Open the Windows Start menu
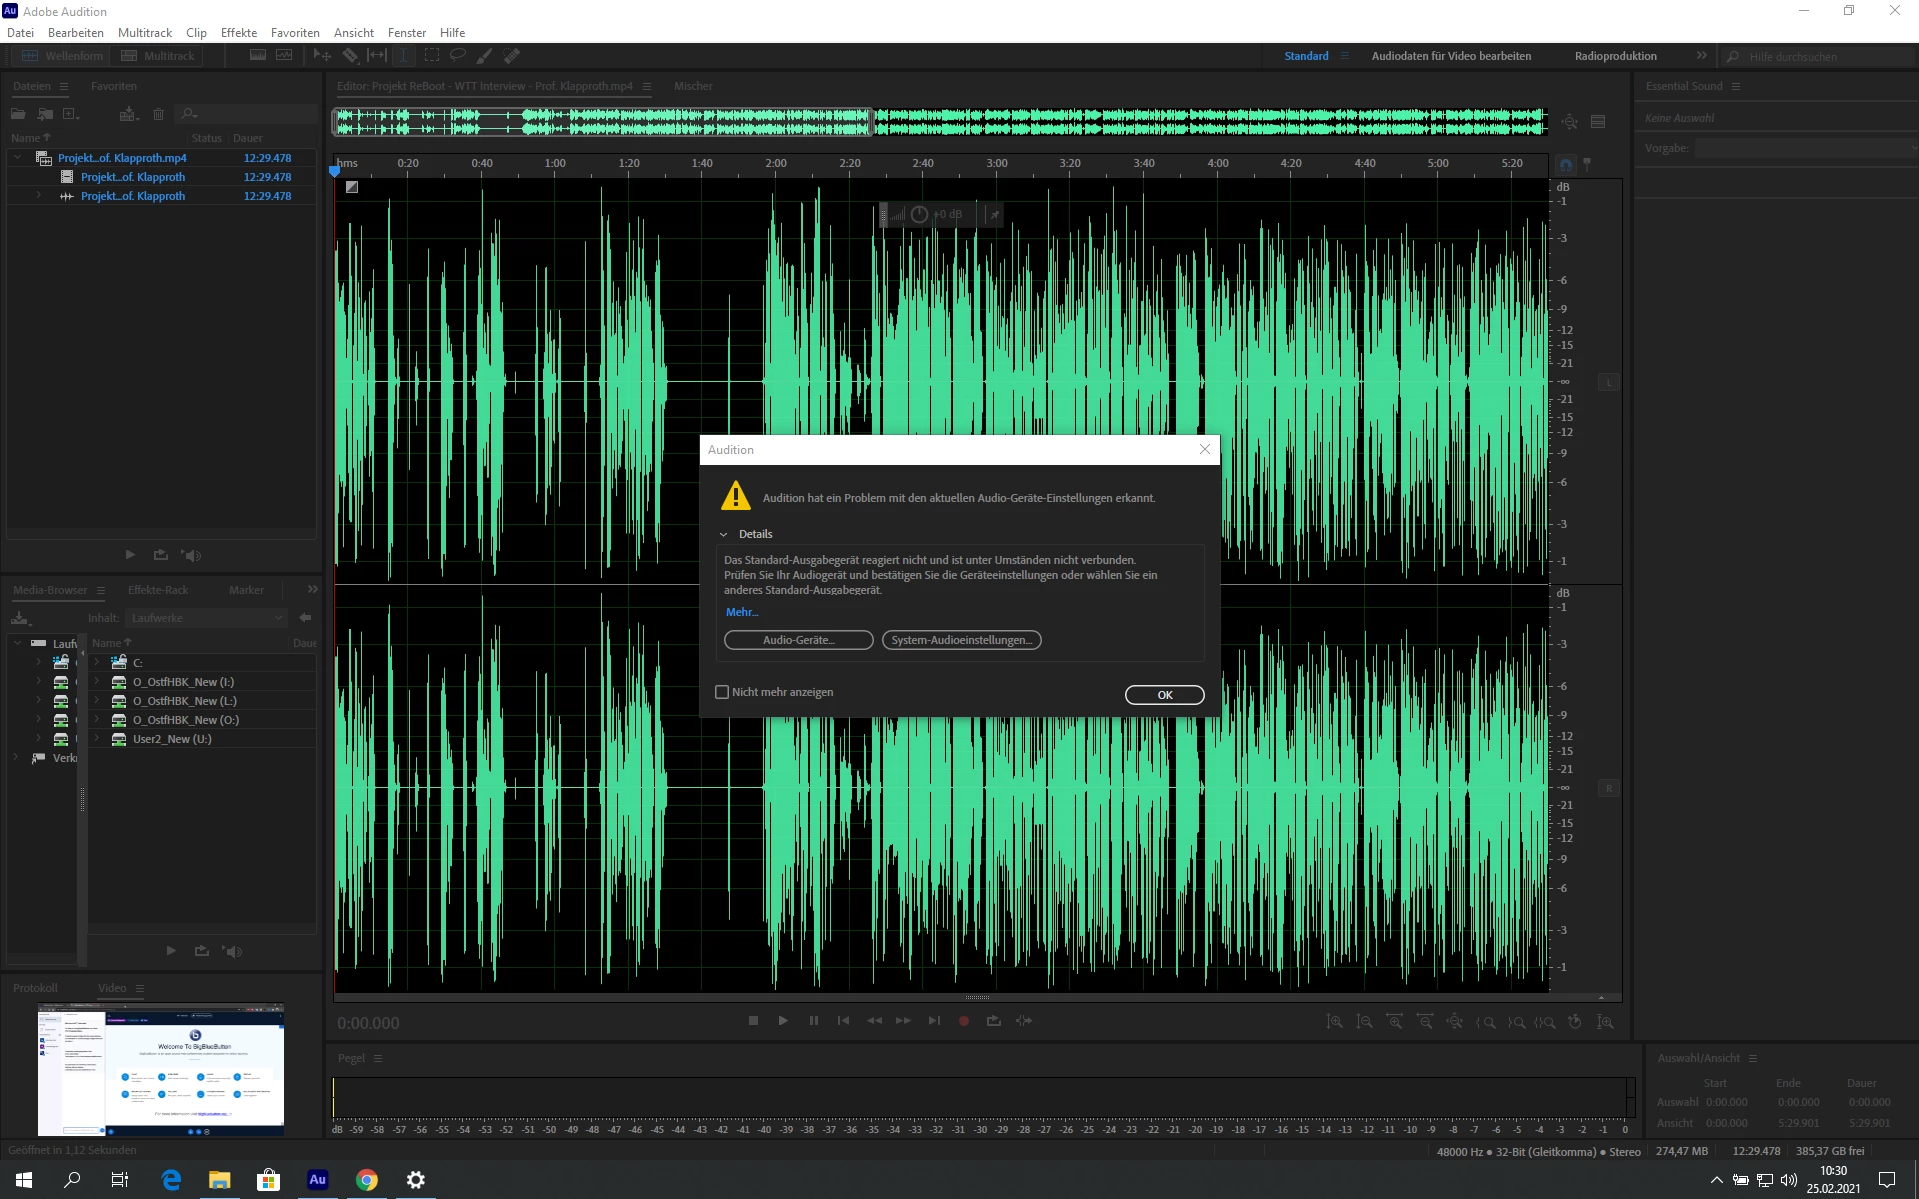The height and width of the screenshot is (1199, 1919). click(24, 1180)
